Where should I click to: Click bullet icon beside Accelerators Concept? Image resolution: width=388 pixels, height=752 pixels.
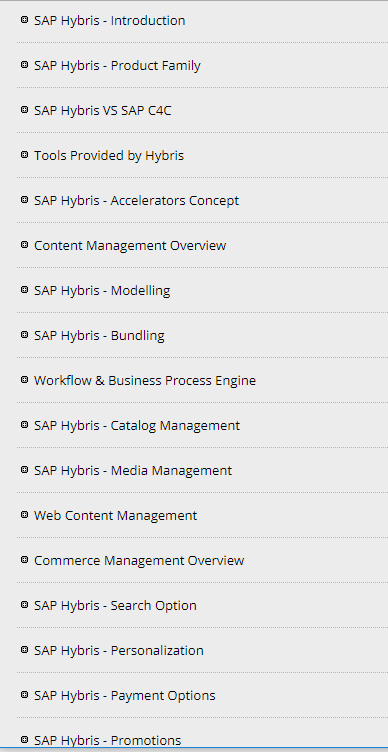[24, 200]
